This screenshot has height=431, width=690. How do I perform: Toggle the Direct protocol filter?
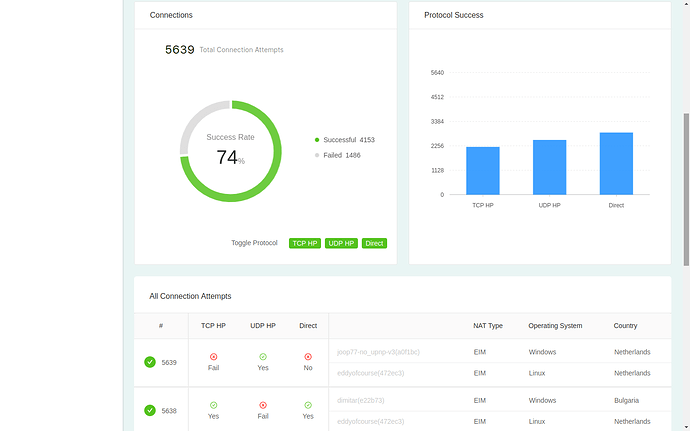pos(374,243)
